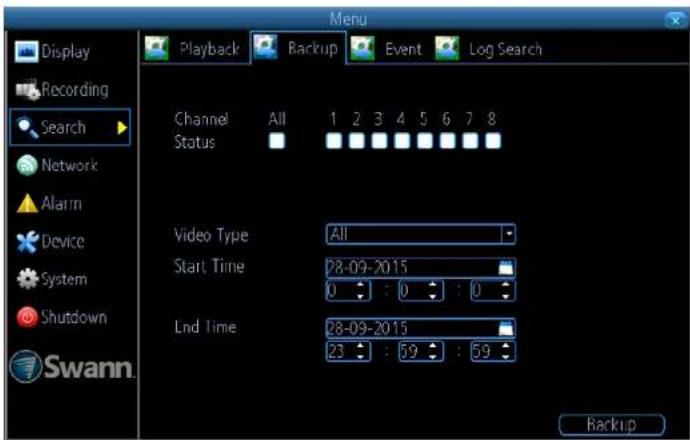Tick the All channels checkbox
Viewport: 690px width, 440px height.
tap(277, 141)
